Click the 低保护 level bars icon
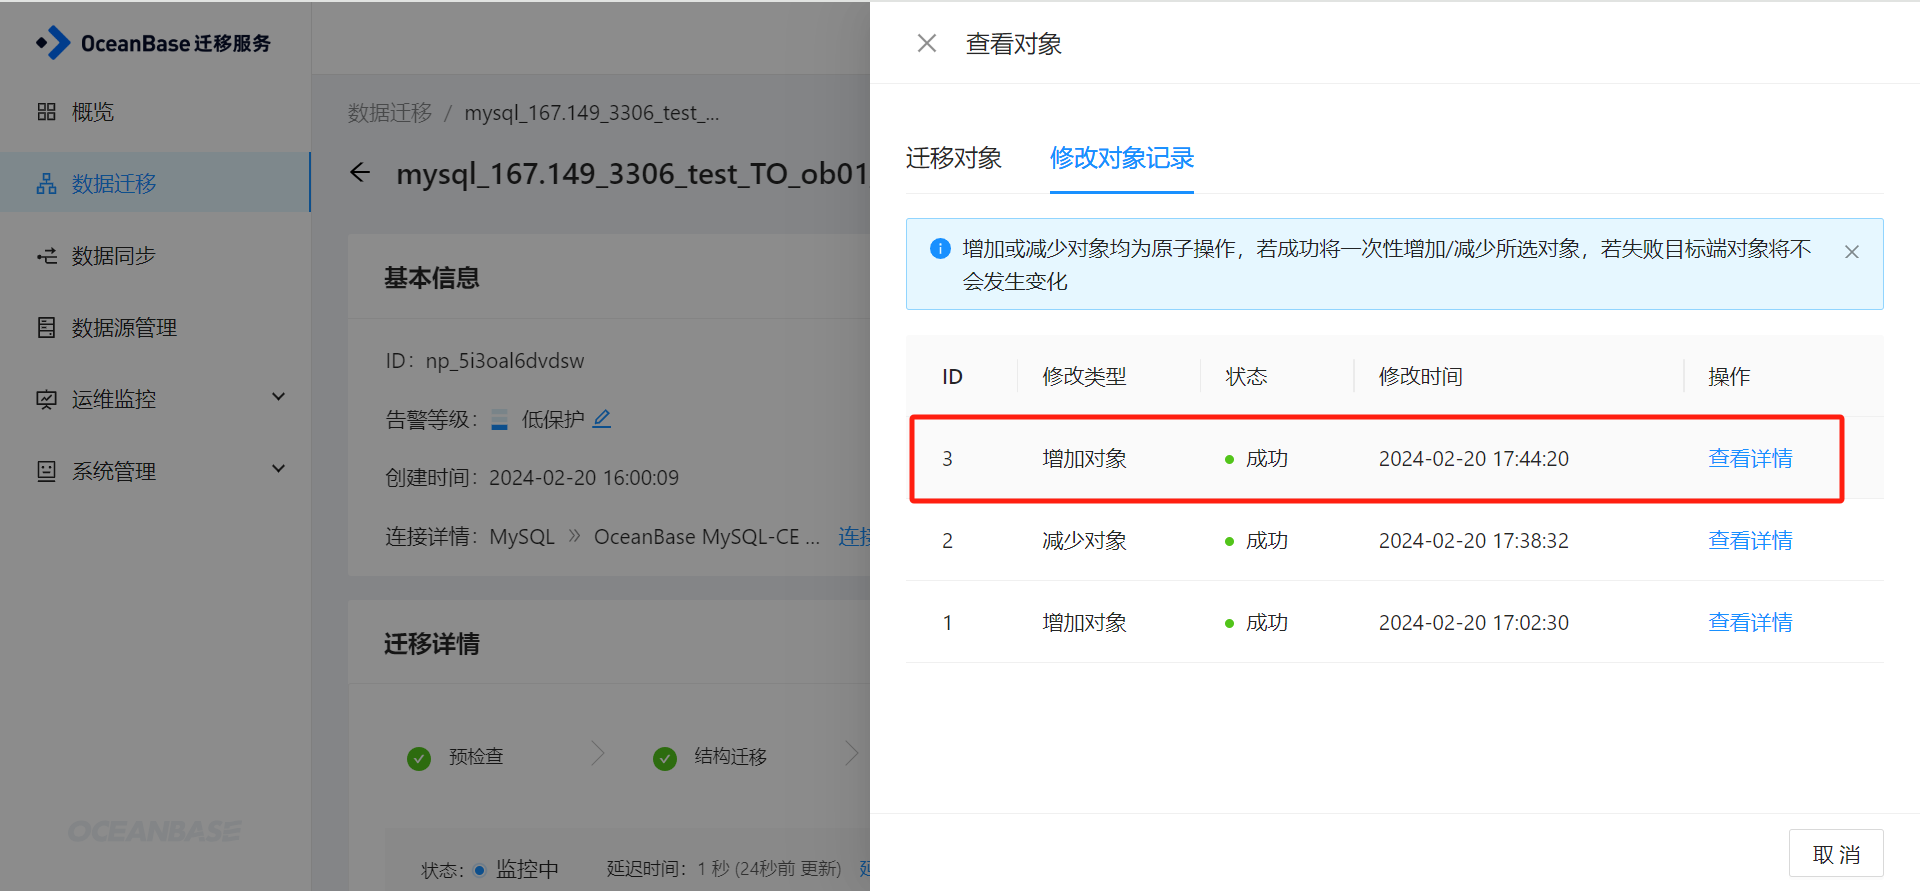The width and height of the screenshot is (1920, 891). tap(500, 420)
